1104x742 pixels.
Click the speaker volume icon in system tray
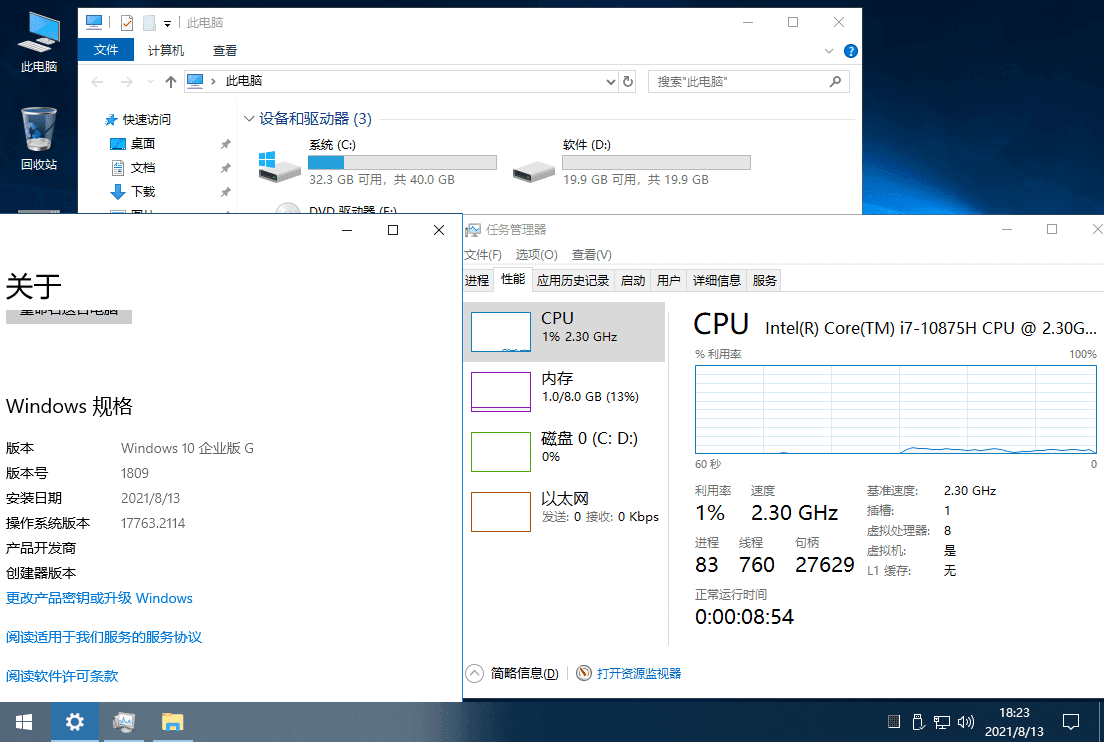[966, 721]
